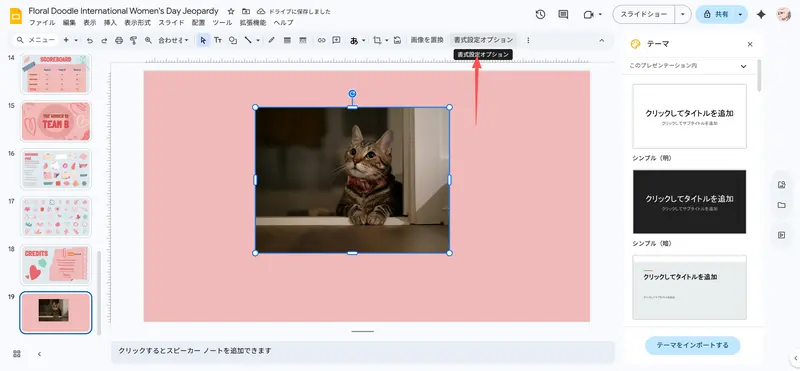Open the 表示形式 menu
The image size is (800, 371).
(x=138, y=23)
